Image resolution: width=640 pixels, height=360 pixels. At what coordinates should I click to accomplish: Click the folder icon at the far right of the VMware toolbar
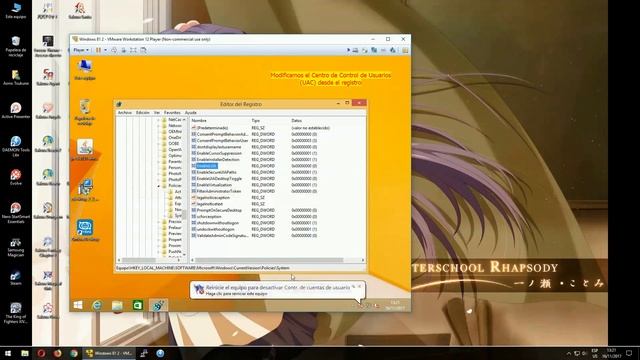coord(405,50)
